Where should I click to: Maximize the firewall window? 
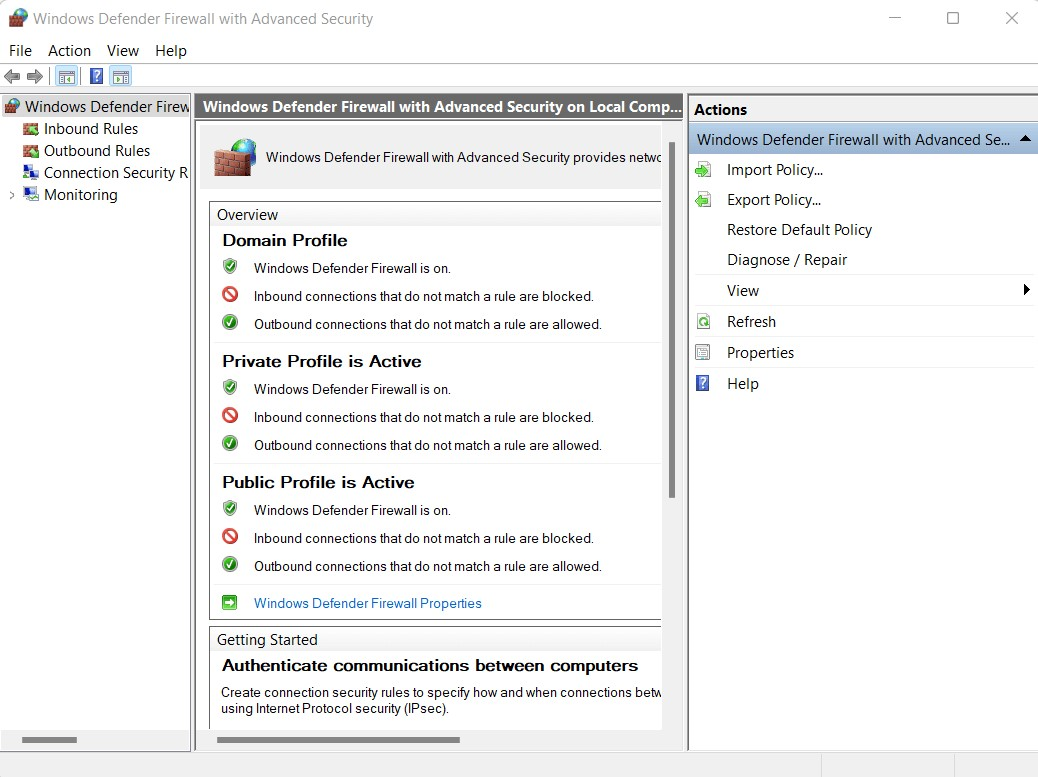tap(953, 18)
